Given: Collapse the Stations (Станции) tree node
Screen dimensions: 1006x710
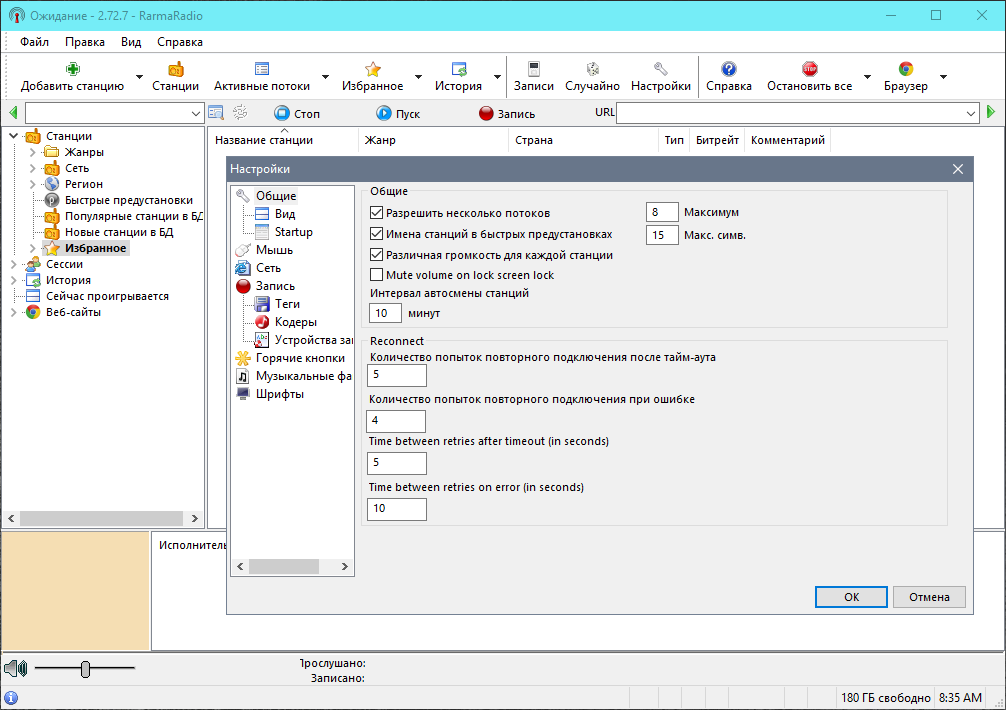Looking at the screenshot, I should [x=13, y=136].
